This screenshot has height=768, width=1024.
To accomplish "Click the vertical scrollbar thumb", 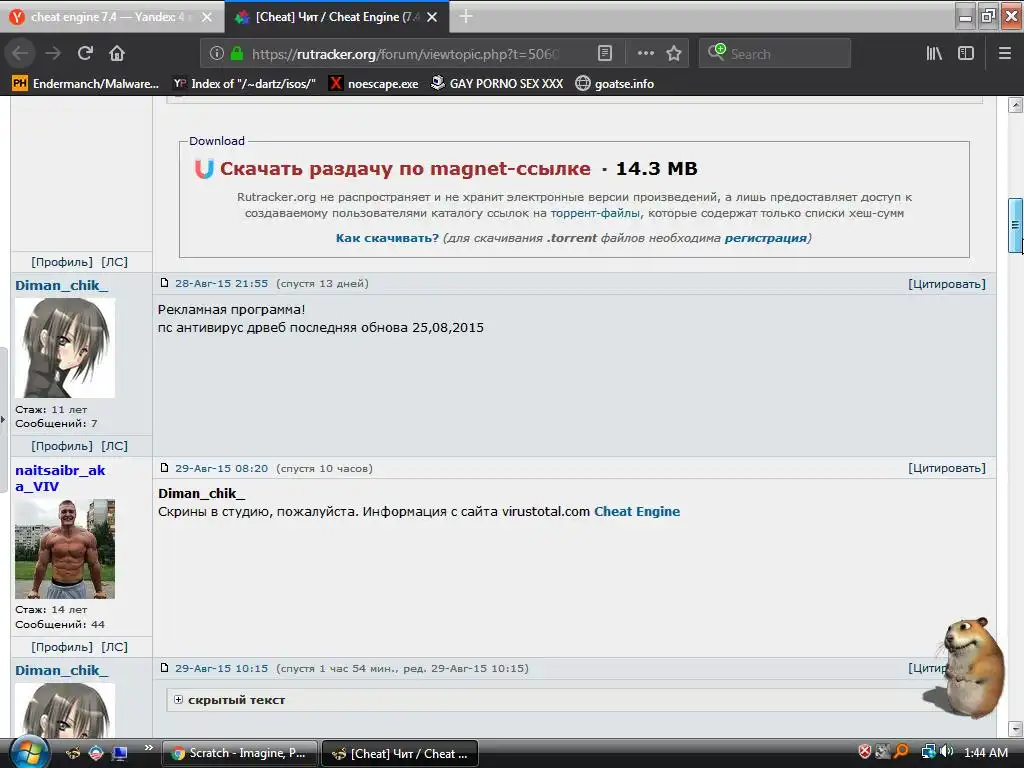I will 1015,225.
